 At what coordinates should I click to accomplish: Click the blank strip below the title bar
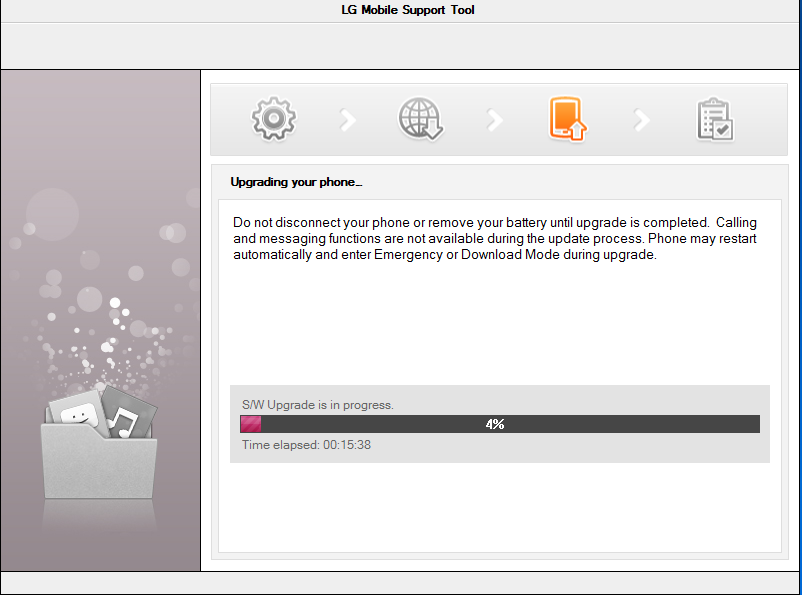coord(400,45)
